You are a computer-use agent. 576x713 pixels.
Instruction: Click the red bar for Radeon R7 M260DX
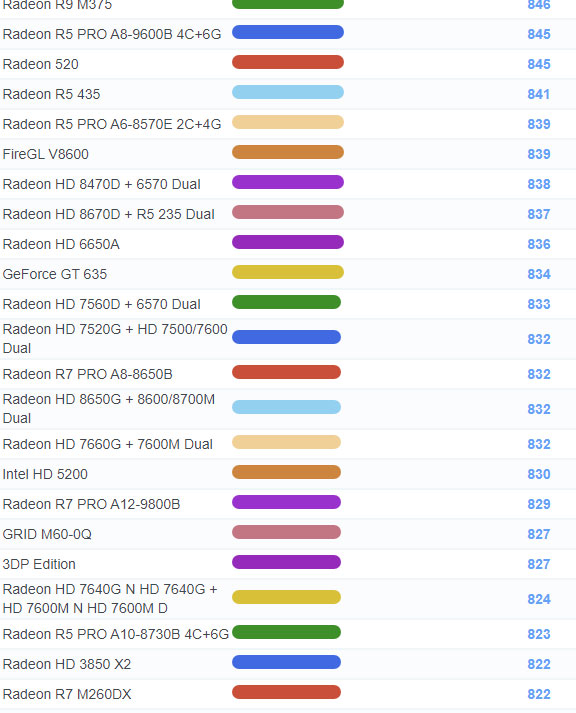[286, 693]
